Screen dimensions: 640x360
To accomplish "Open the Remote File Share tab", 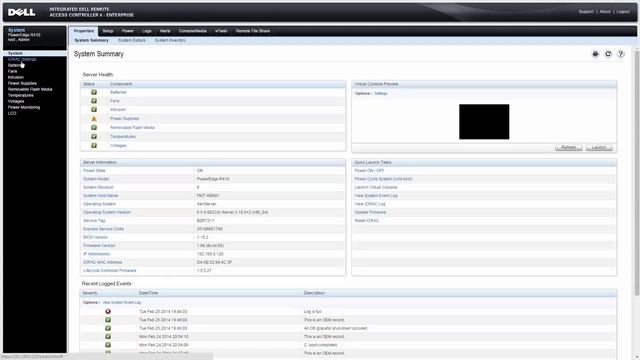I will pos(253,31).
